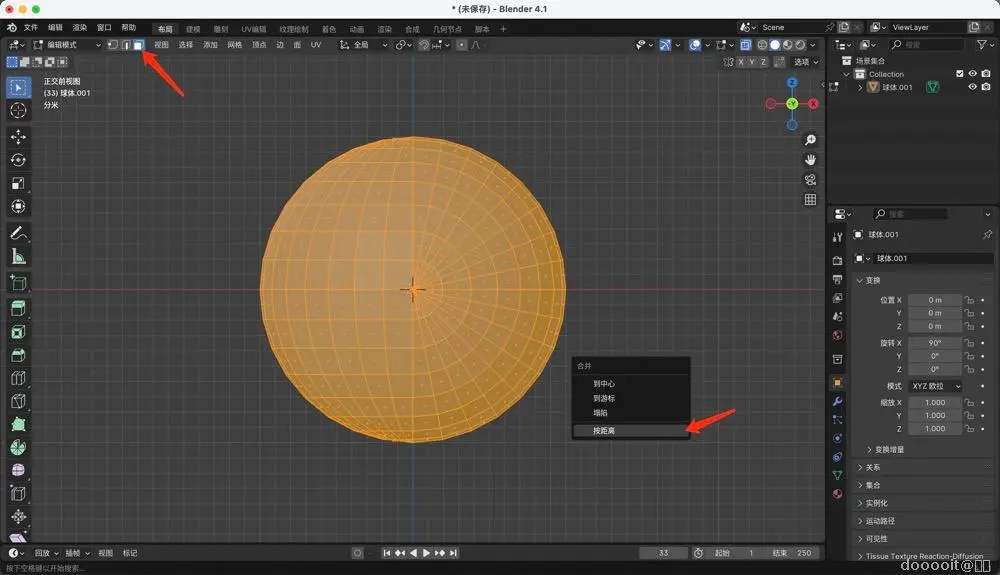The image size is (1000, 575).
Task: Switch to vertex select mode
Action: click(x=112, y=45)
